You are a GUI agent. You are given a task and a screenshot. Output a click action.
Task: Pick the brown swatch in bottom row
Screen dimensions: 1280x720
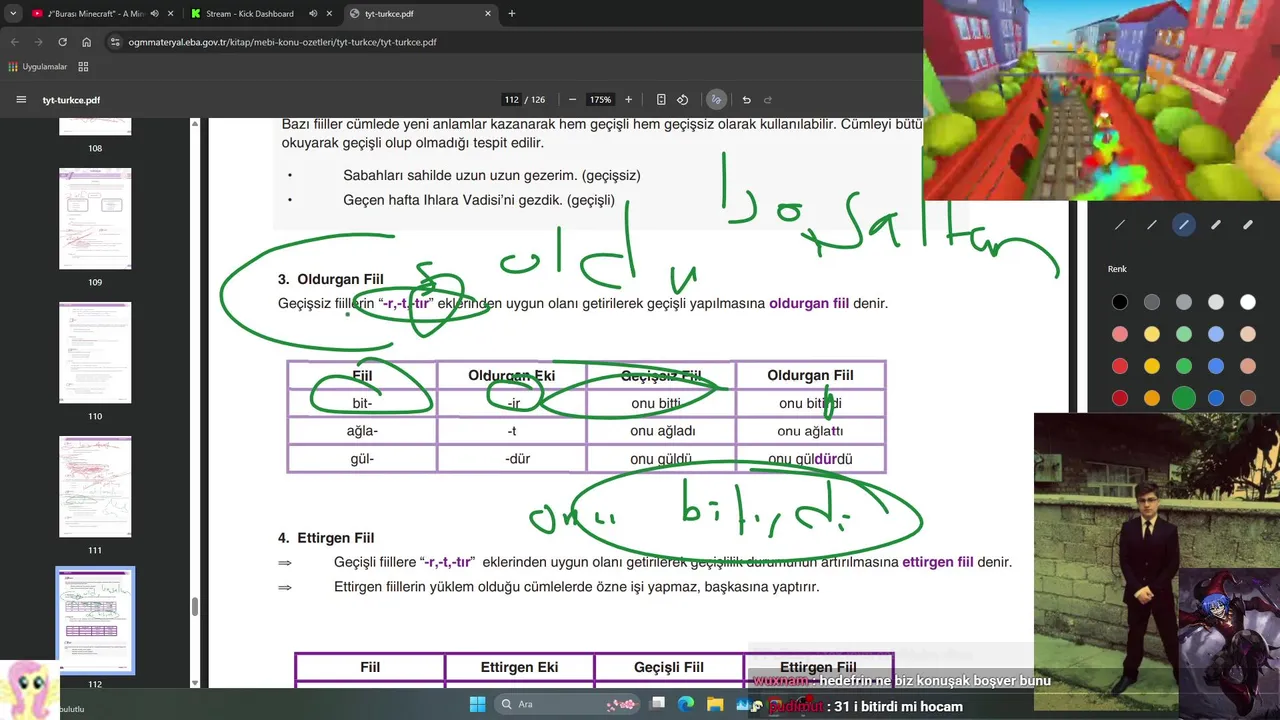tap(1248, 398)
